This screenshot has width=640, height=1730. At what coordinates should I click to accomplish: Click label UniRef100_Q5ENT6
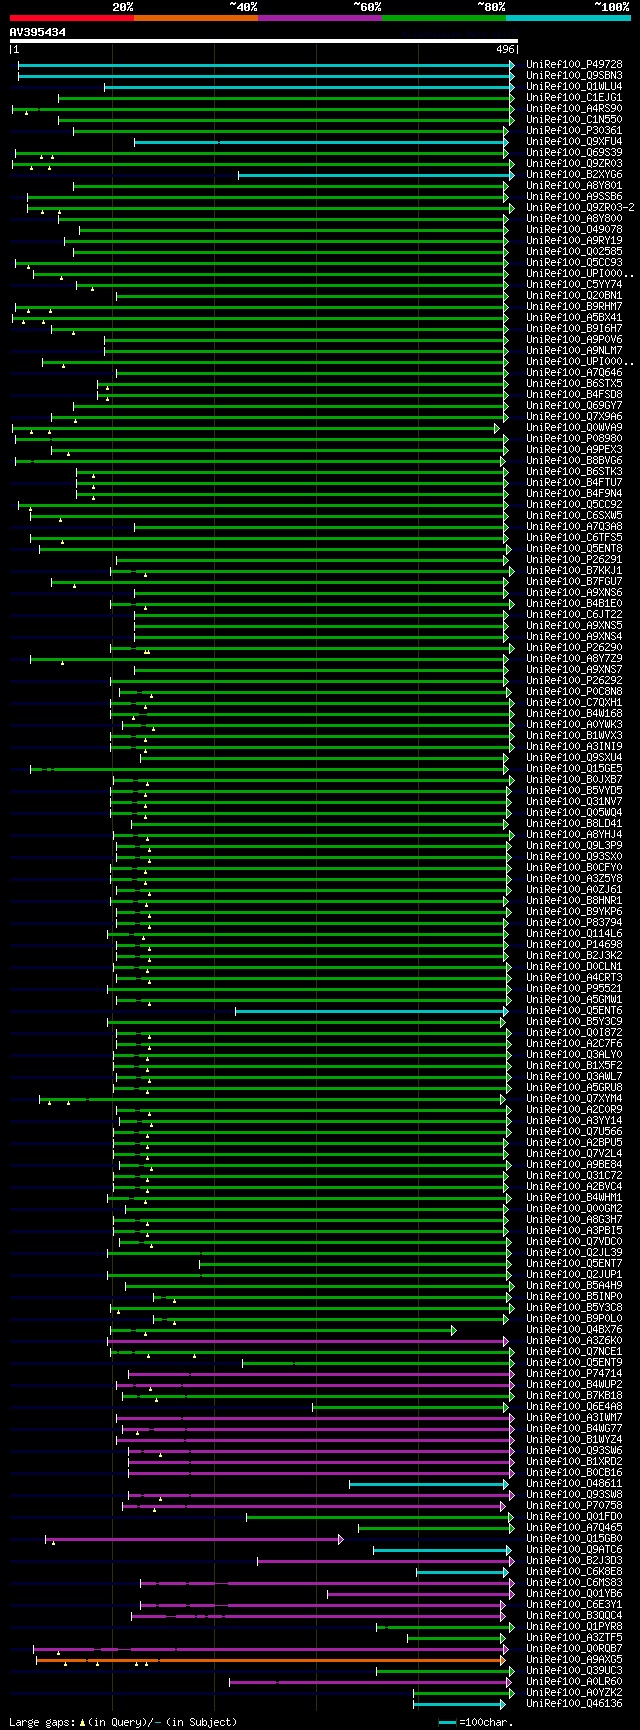(574, 1010)
